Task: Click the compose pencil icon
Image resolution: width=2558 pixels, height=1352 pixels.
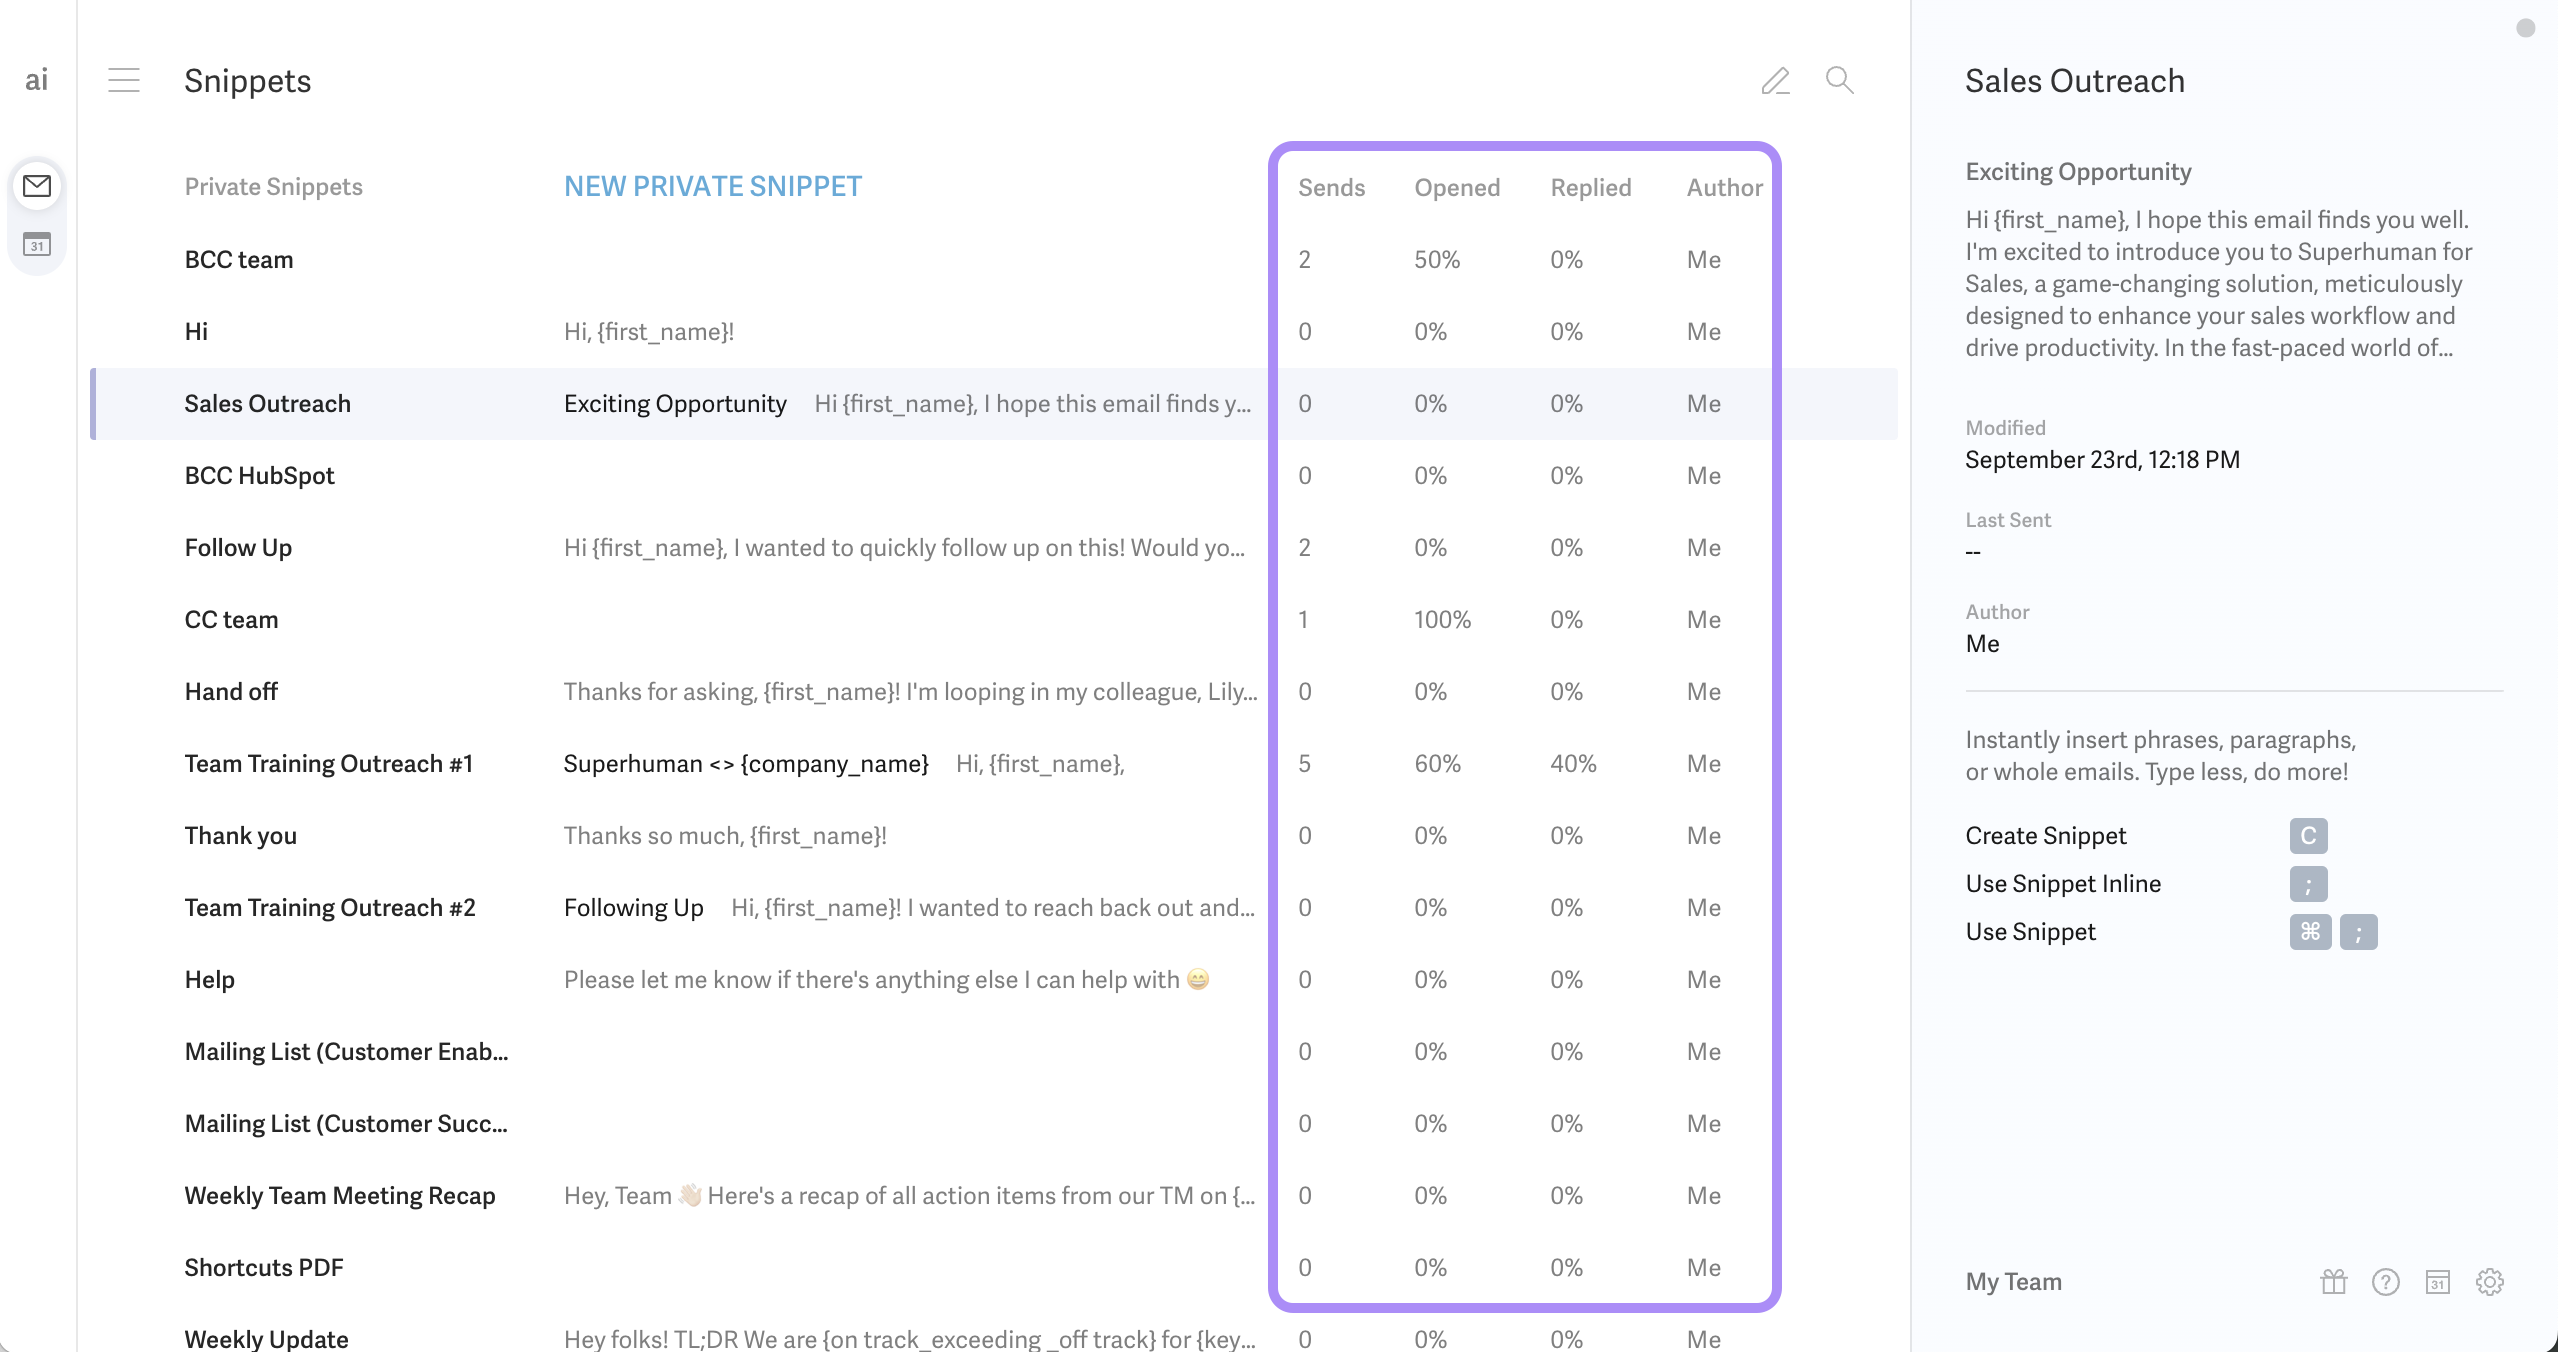Action: tap(1775, 80)
